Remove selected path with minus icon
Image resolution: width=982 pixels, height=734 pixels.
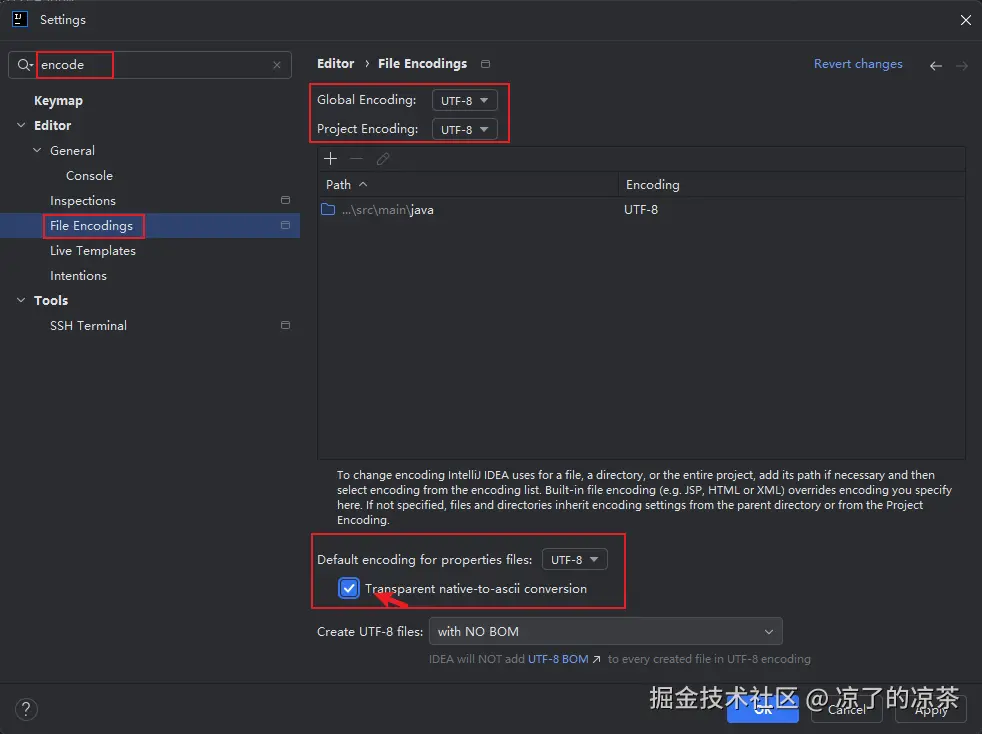(x=356, y=159)
